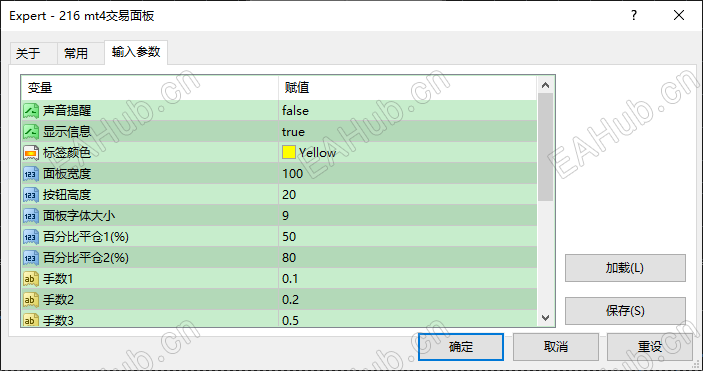This screenshot has width=703, height=371.
Task: Select the 输入参数 tab
Action: (x=136, y=52)
